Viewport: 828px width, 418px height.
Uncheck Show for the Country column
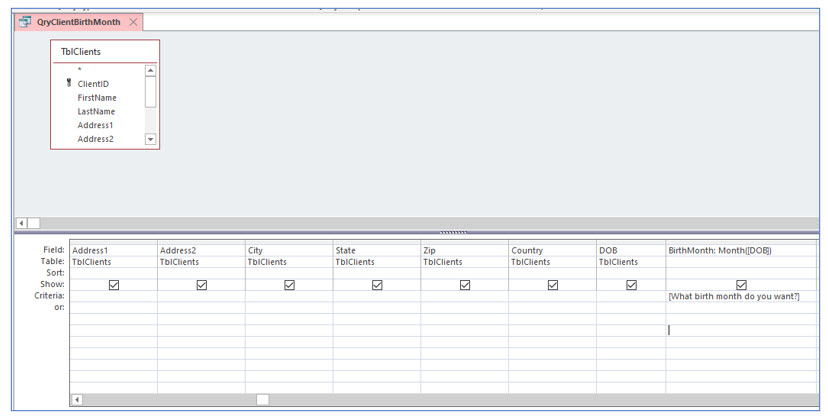click(x=553, y=285)
